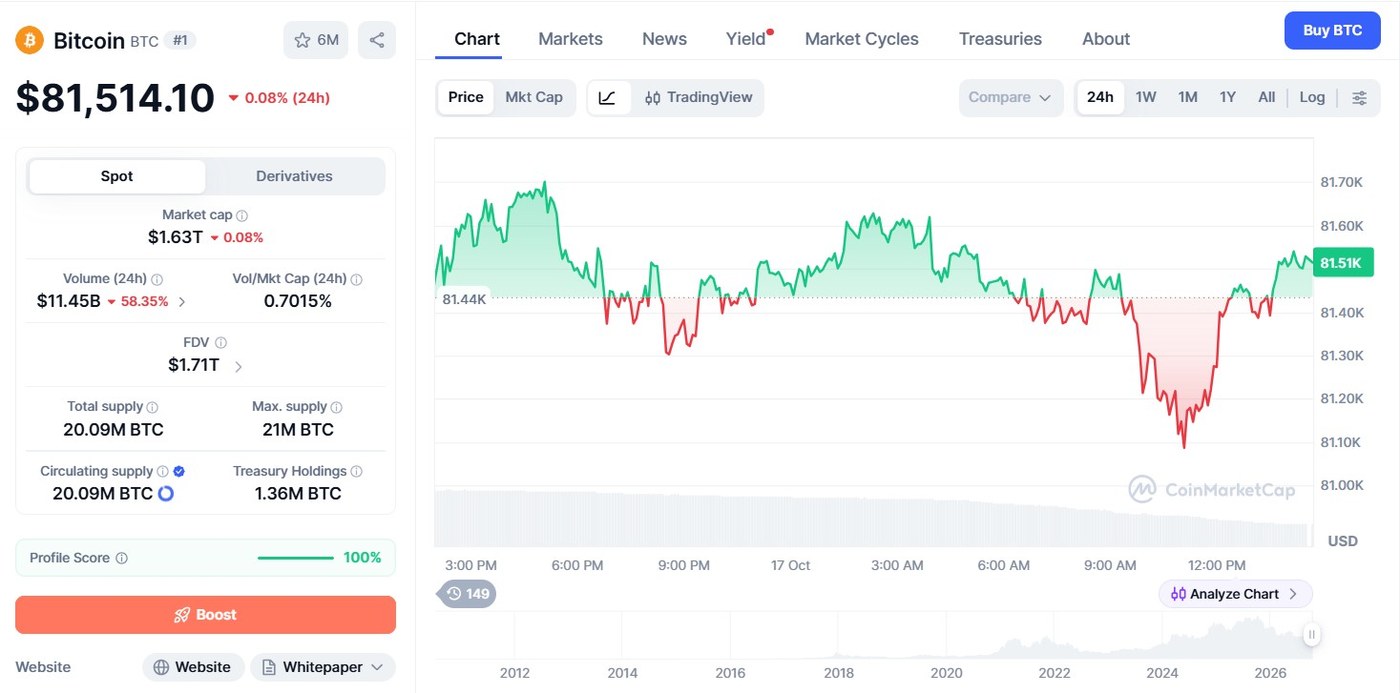Click the Total supply info icon
Viewport: 1400px width, 693px height.
click(153, 407)
